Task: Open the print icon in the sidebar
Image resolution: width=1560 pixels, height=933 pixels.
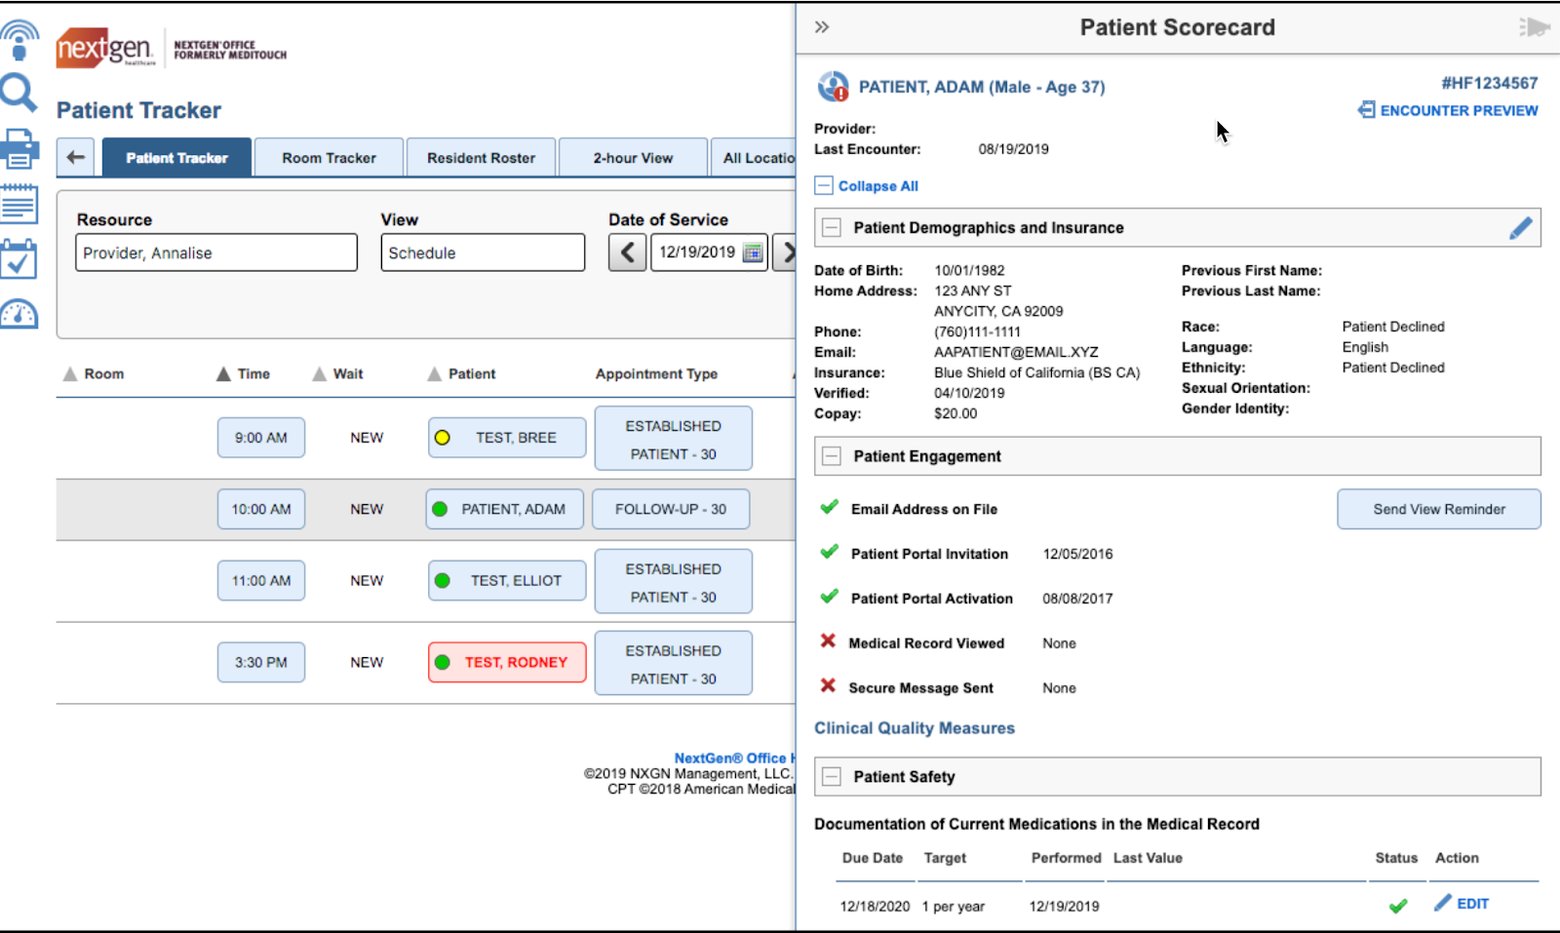Action: click(18, 148)
